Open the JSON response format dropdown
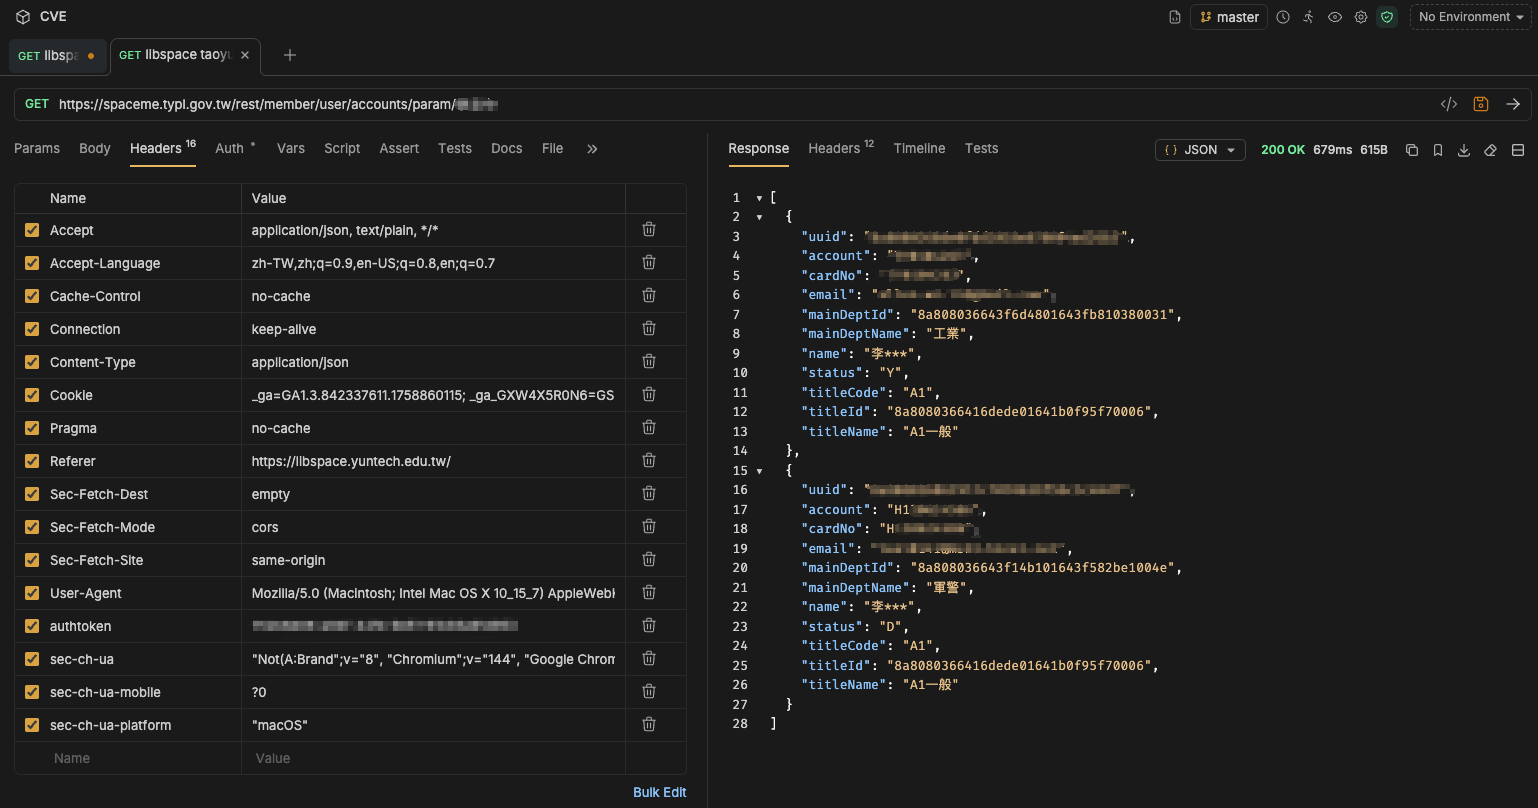Screen dimensions: 1538x808 point(1200,150)
